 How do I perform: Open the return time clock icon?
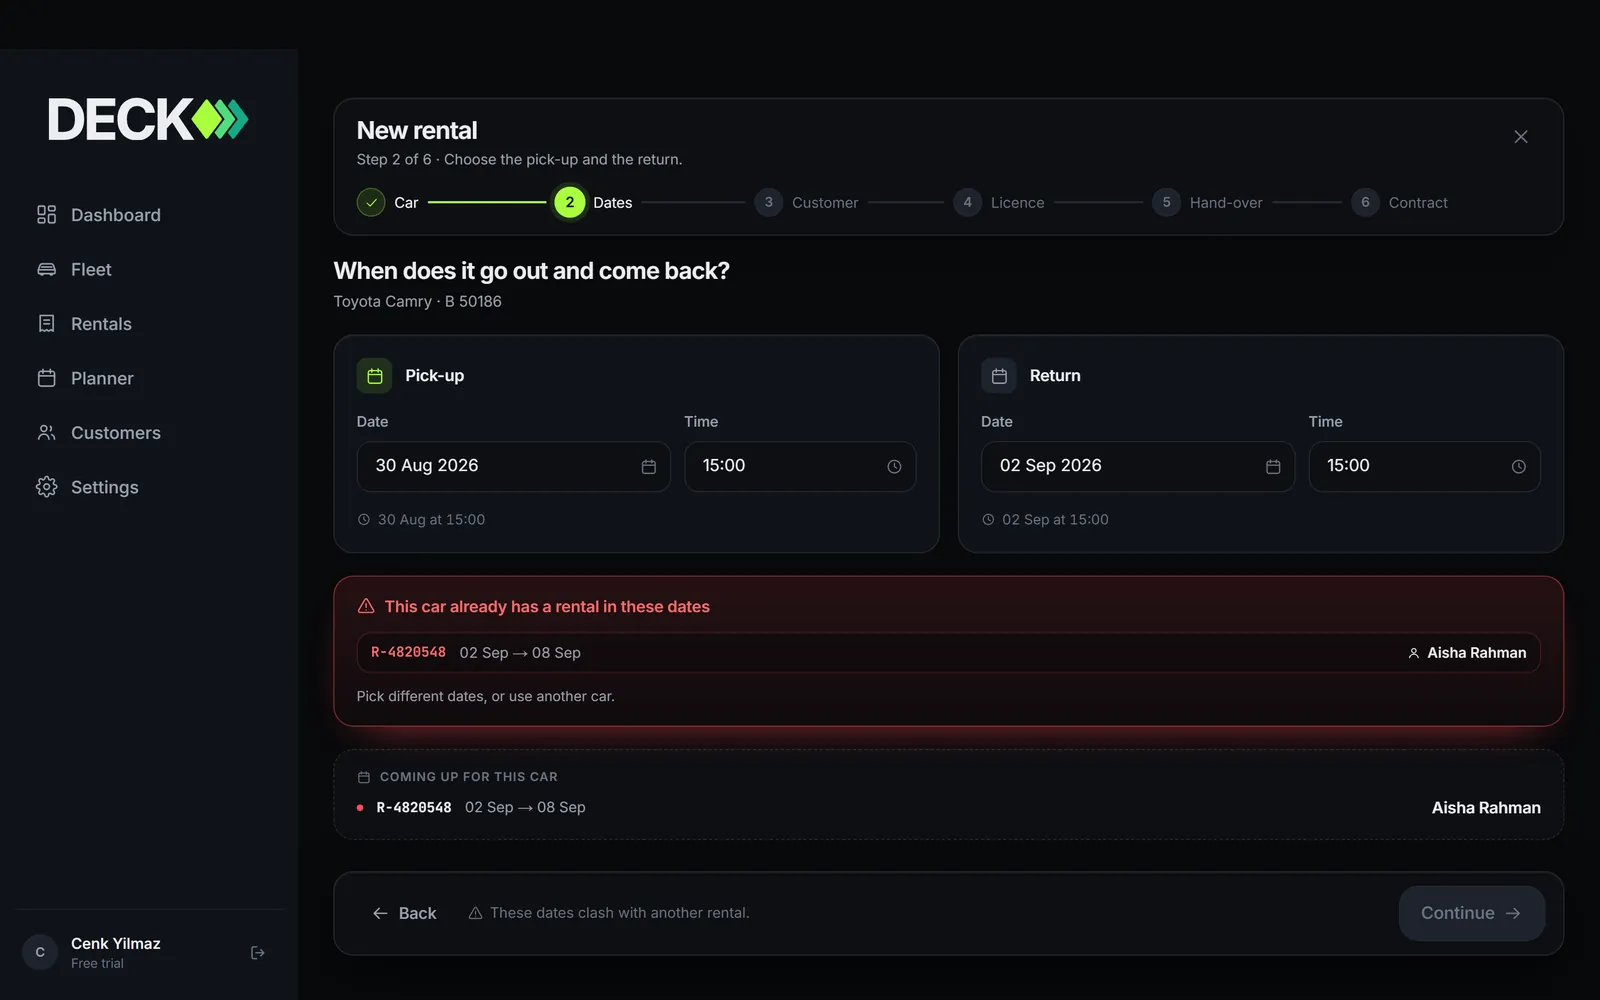tap(1518, 467)
